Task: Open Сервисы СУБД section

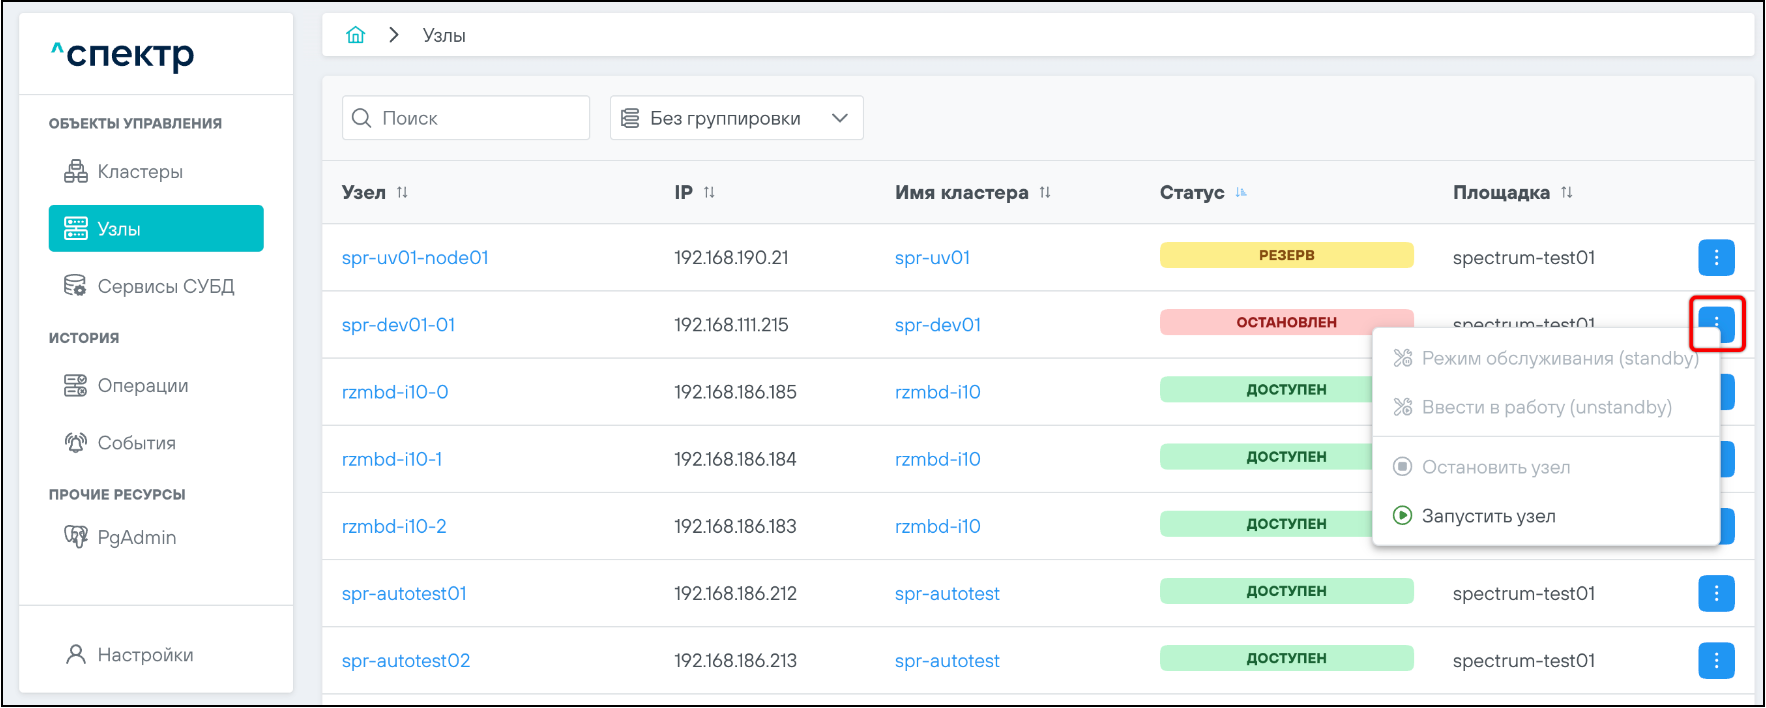Action: click(165, 286)
